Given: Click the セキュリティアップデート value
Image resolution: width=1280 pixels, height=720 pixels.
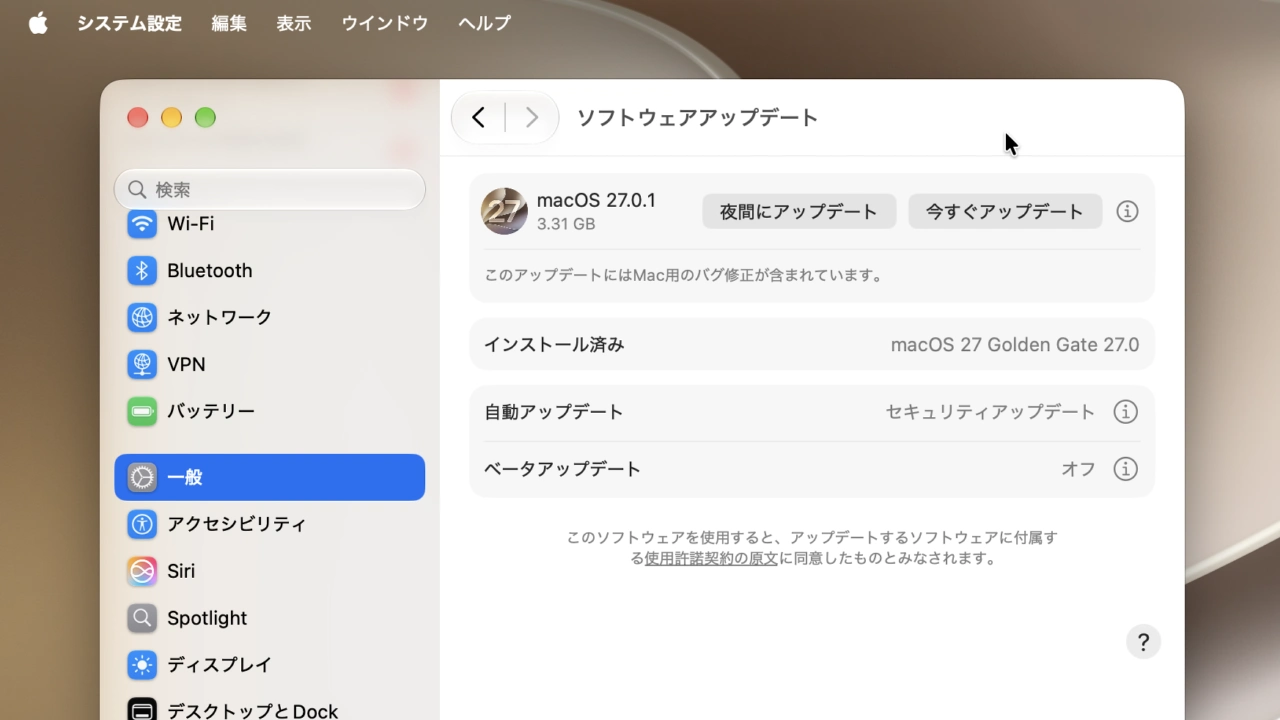Looking at the screenshot, I should click(990, 412).
